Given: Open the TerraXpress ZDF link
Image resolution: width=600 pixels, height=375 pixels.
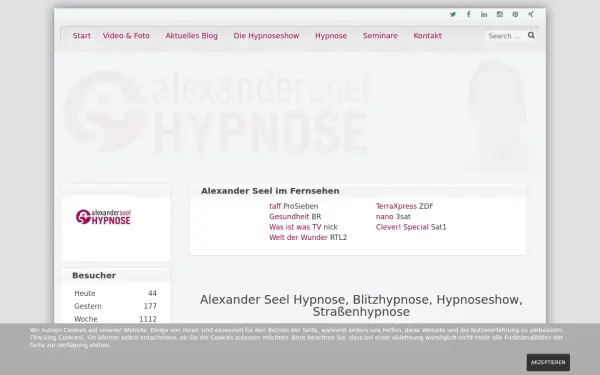Looking at the screenshot, I should point(396,206).
